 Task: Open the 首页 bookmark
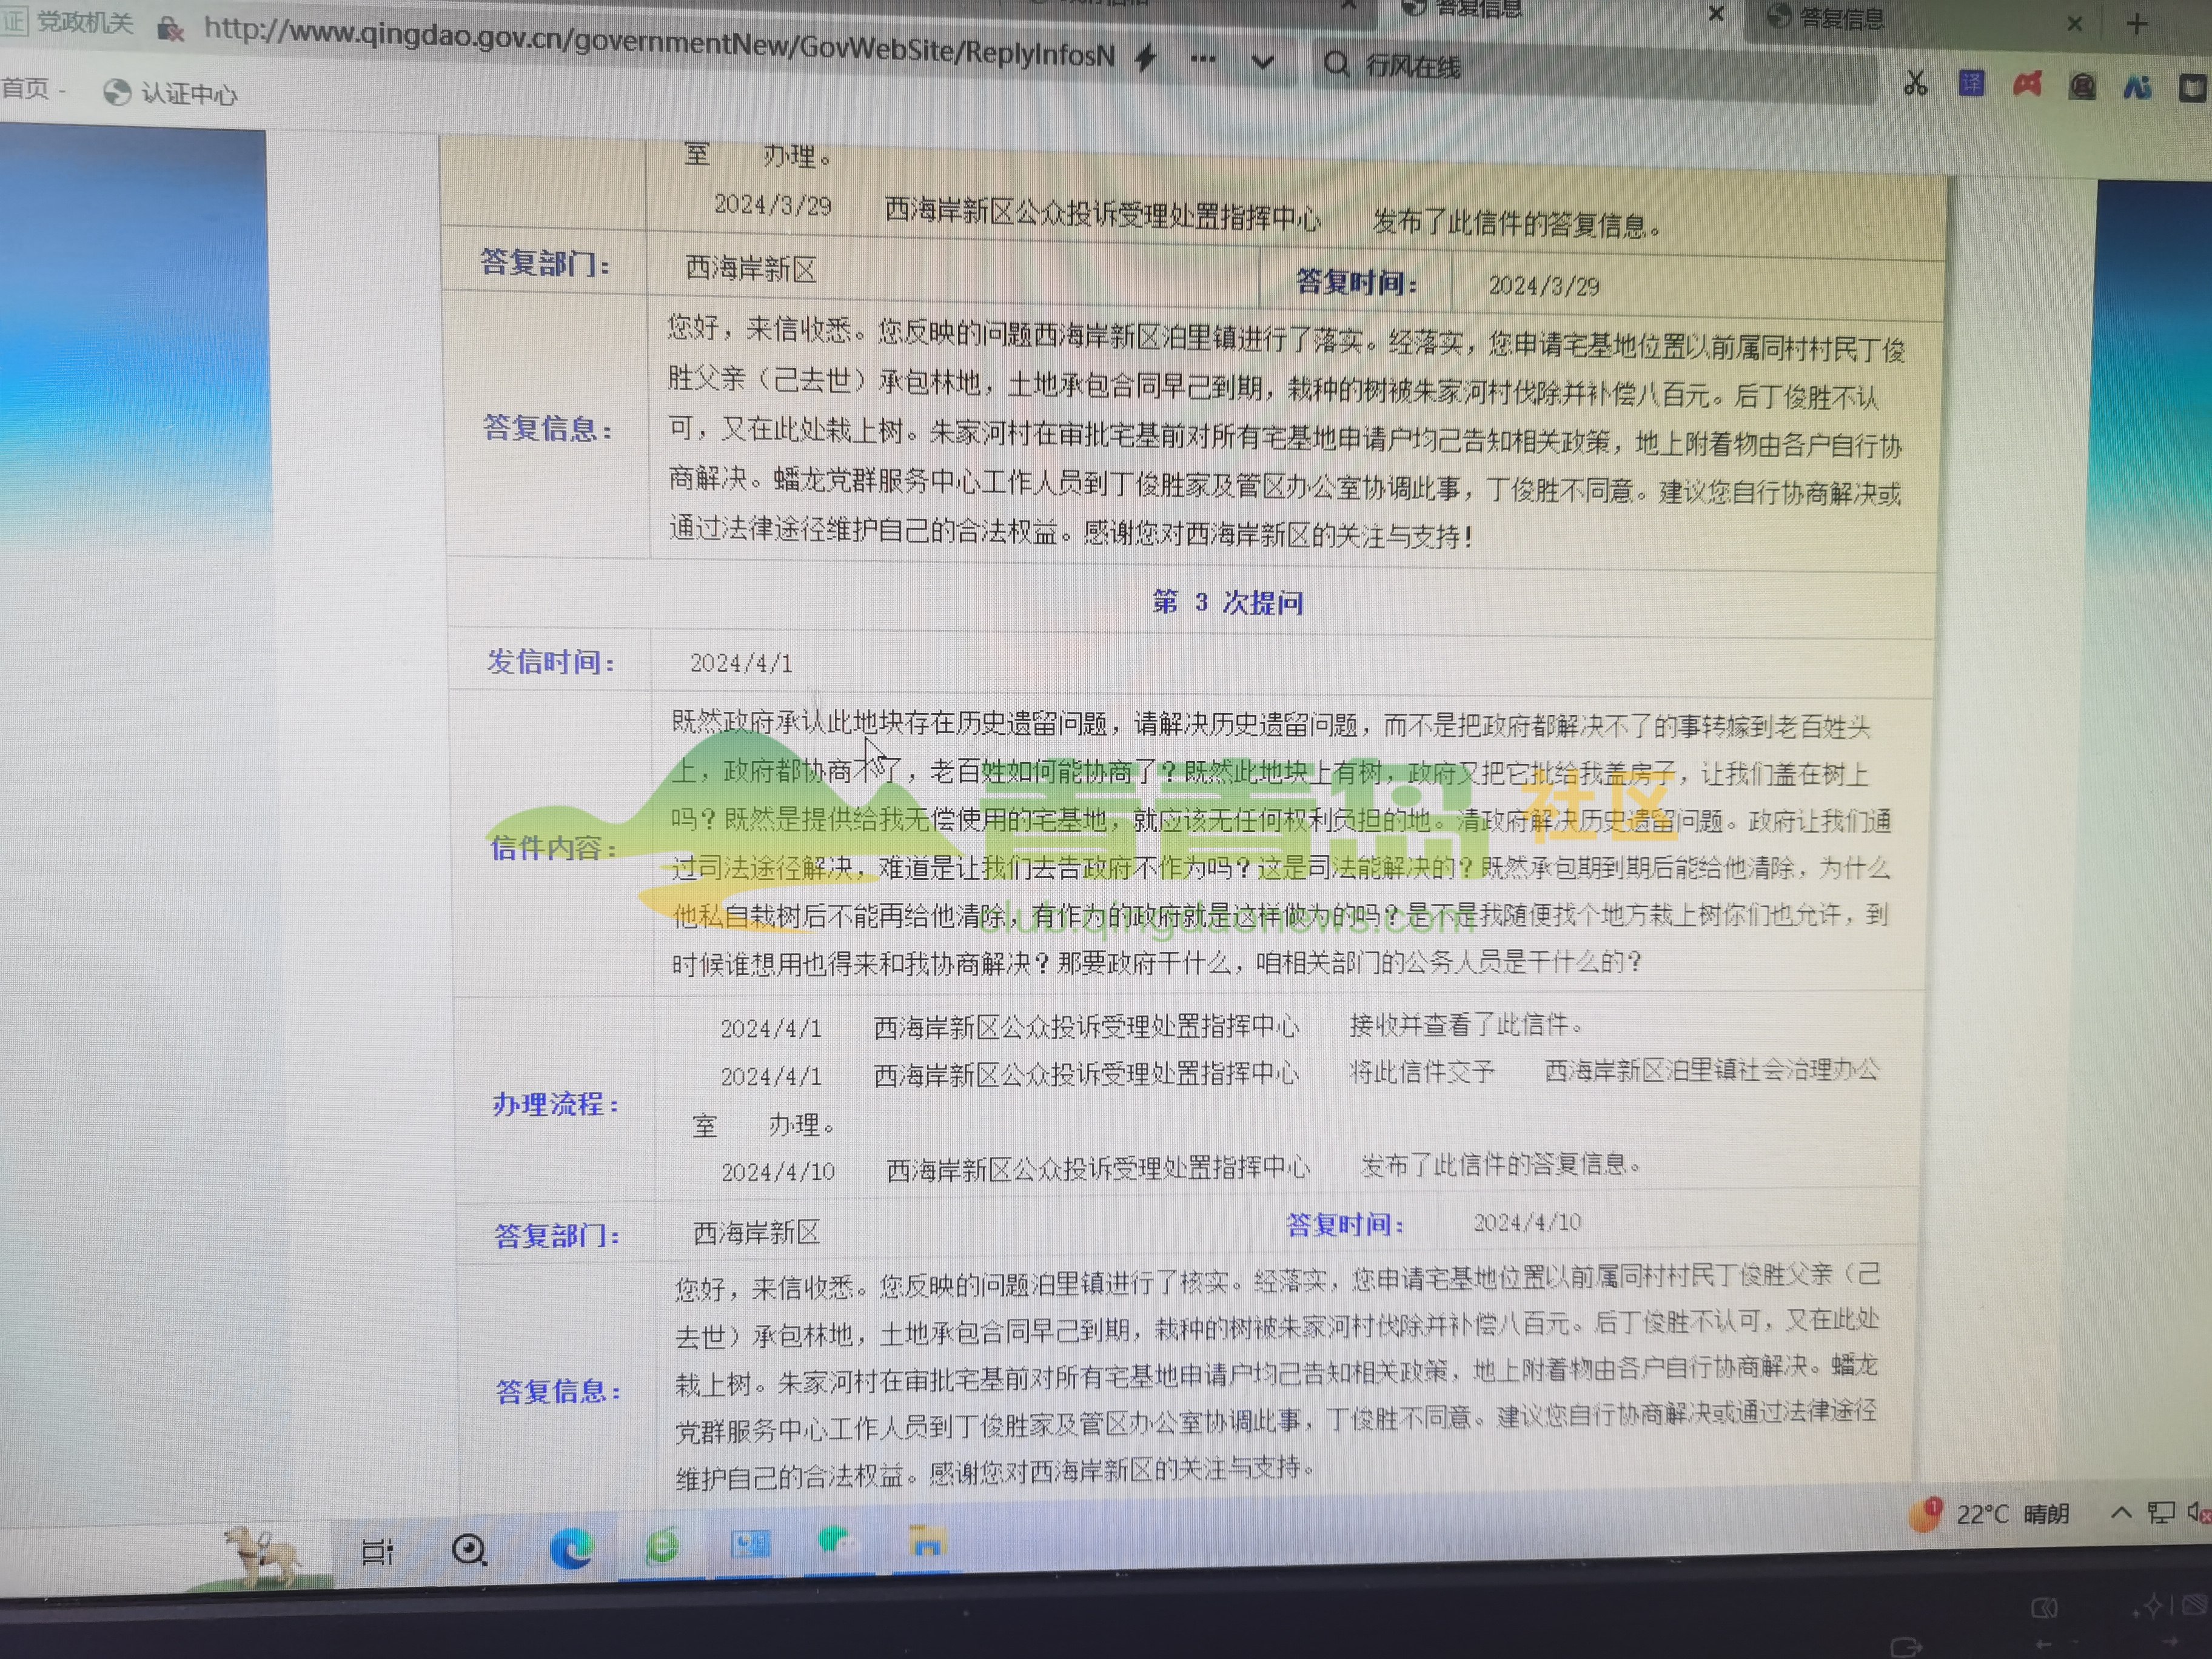point(26,88)
